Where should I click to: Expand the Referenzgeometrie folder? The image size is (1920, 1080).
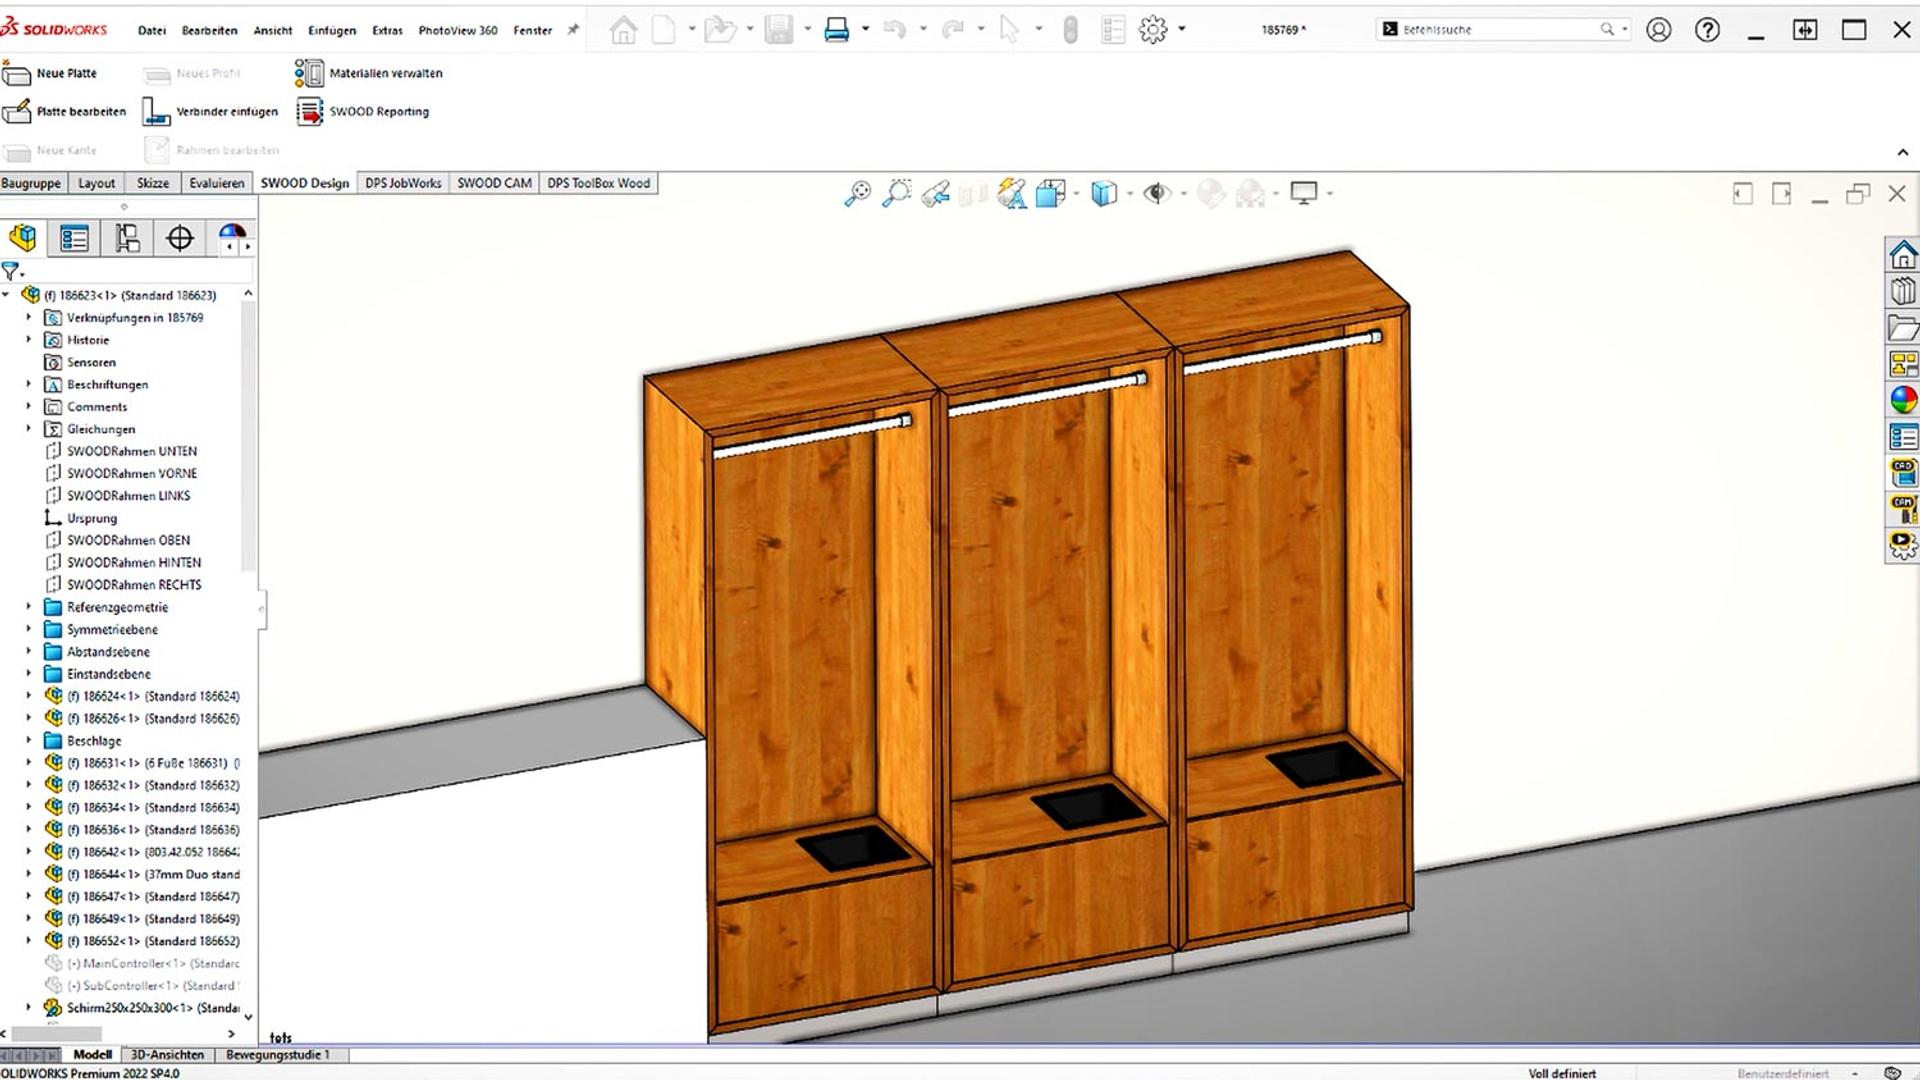tap(29, 607)
